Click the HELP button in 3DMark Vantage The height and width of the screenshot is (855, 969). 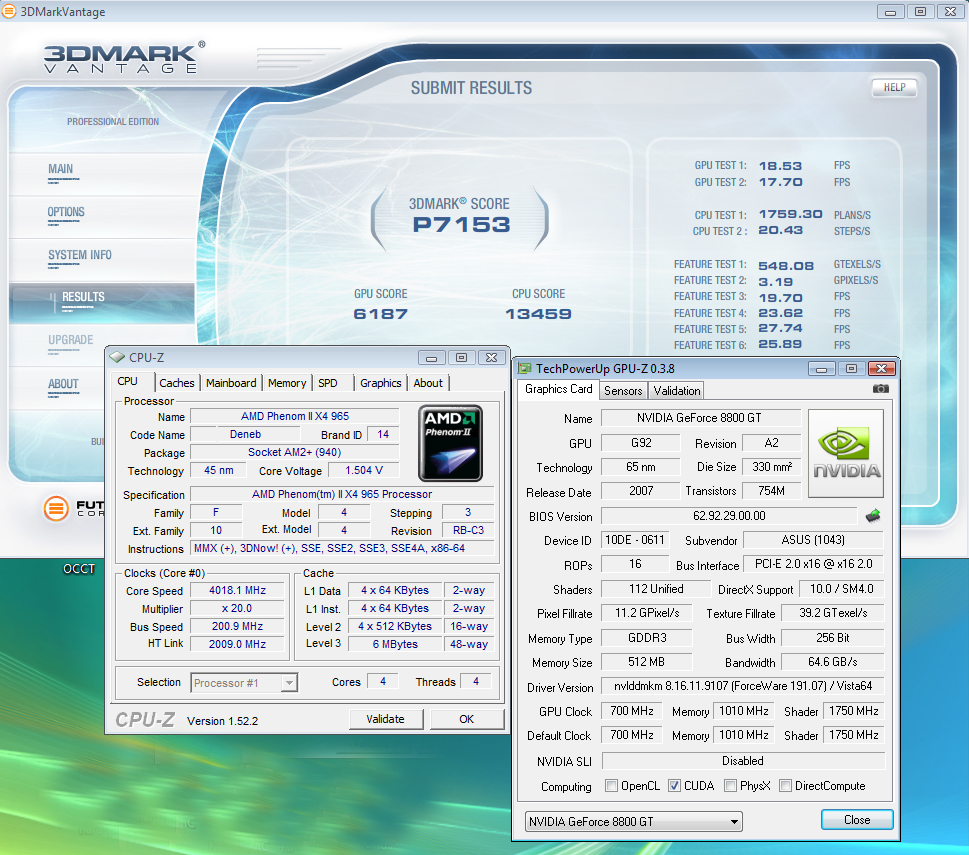tap(894, 88)
